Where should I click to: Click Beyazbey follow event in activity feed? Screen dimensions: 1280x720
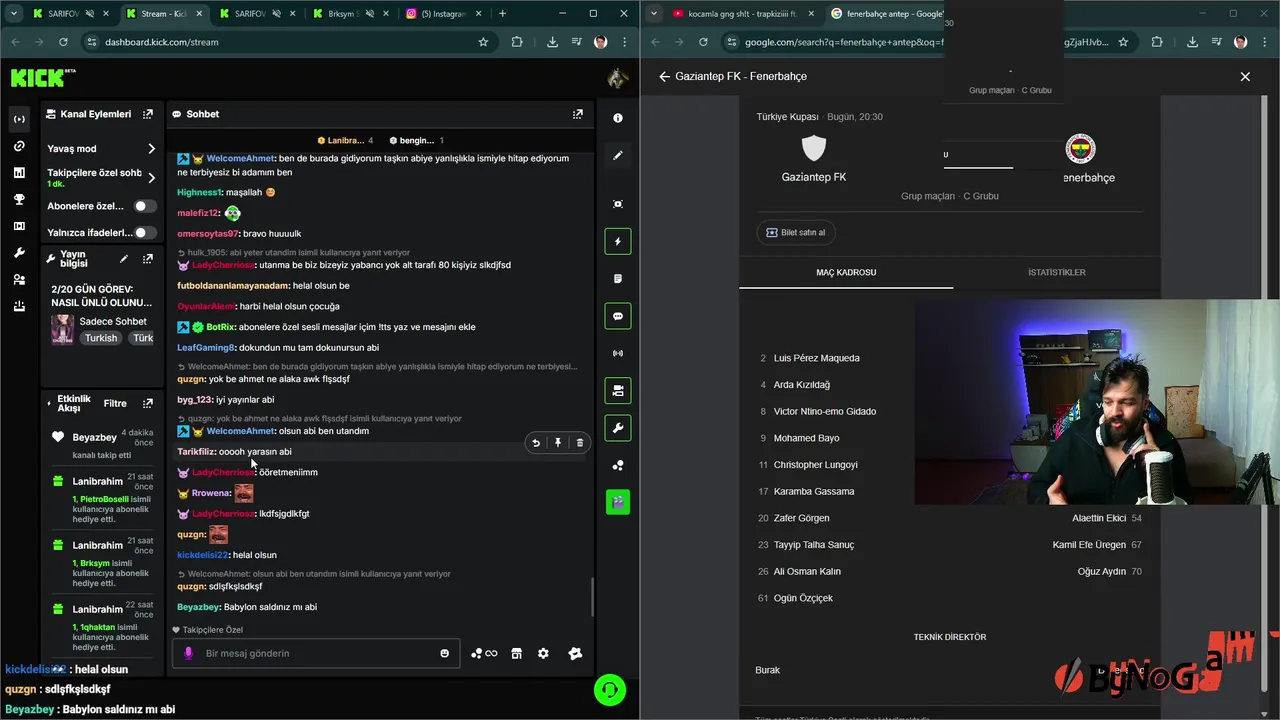tap(104, 446)
